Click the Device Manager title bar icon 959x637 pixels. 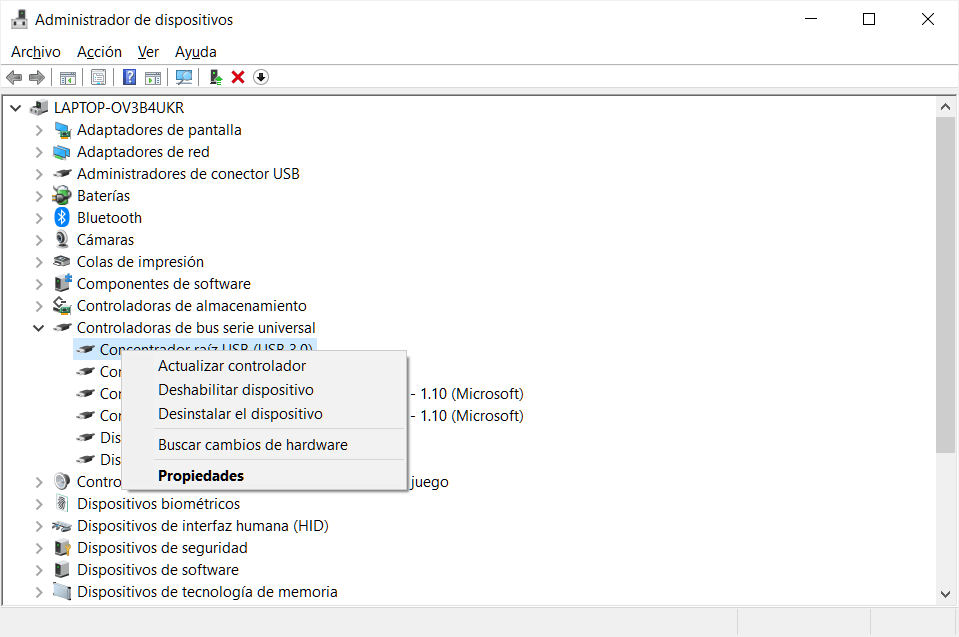pyautogui.click(x=19, y=20)
